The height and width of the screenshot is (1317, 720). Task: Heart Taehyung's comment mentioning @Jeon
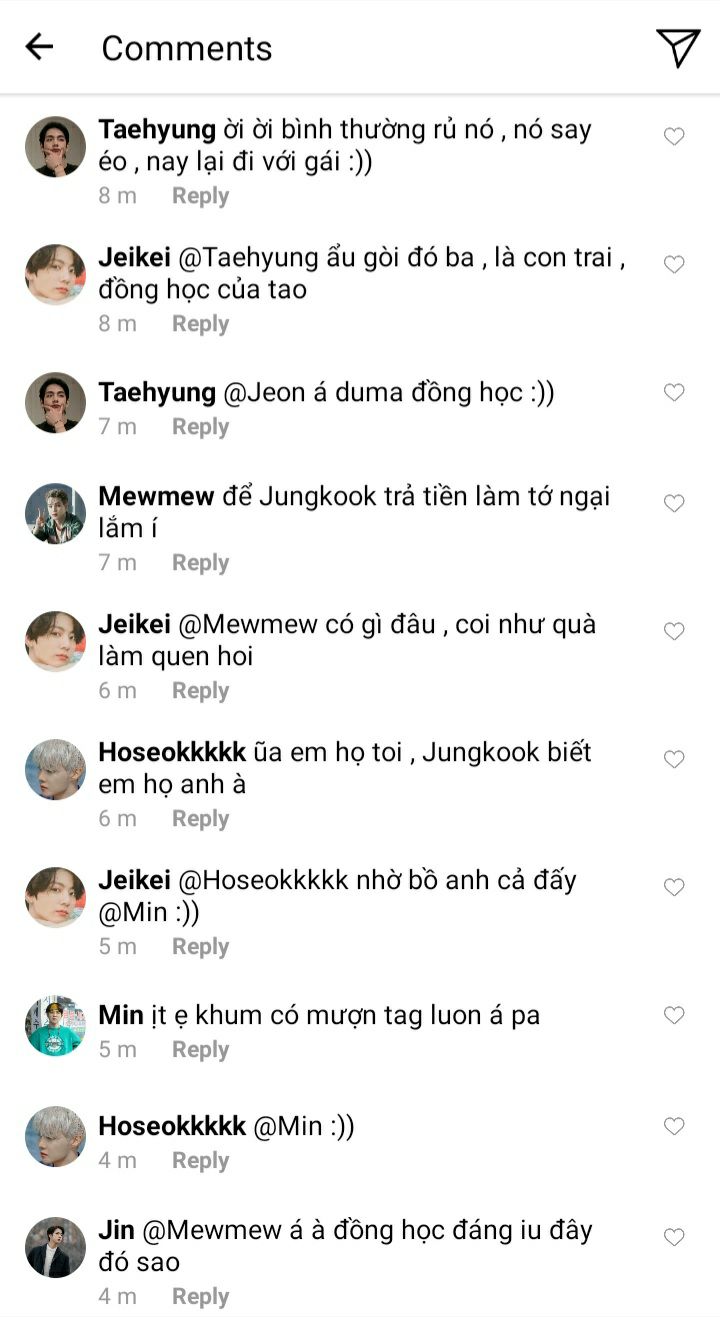pyautogui.click(x=674, y=392)
